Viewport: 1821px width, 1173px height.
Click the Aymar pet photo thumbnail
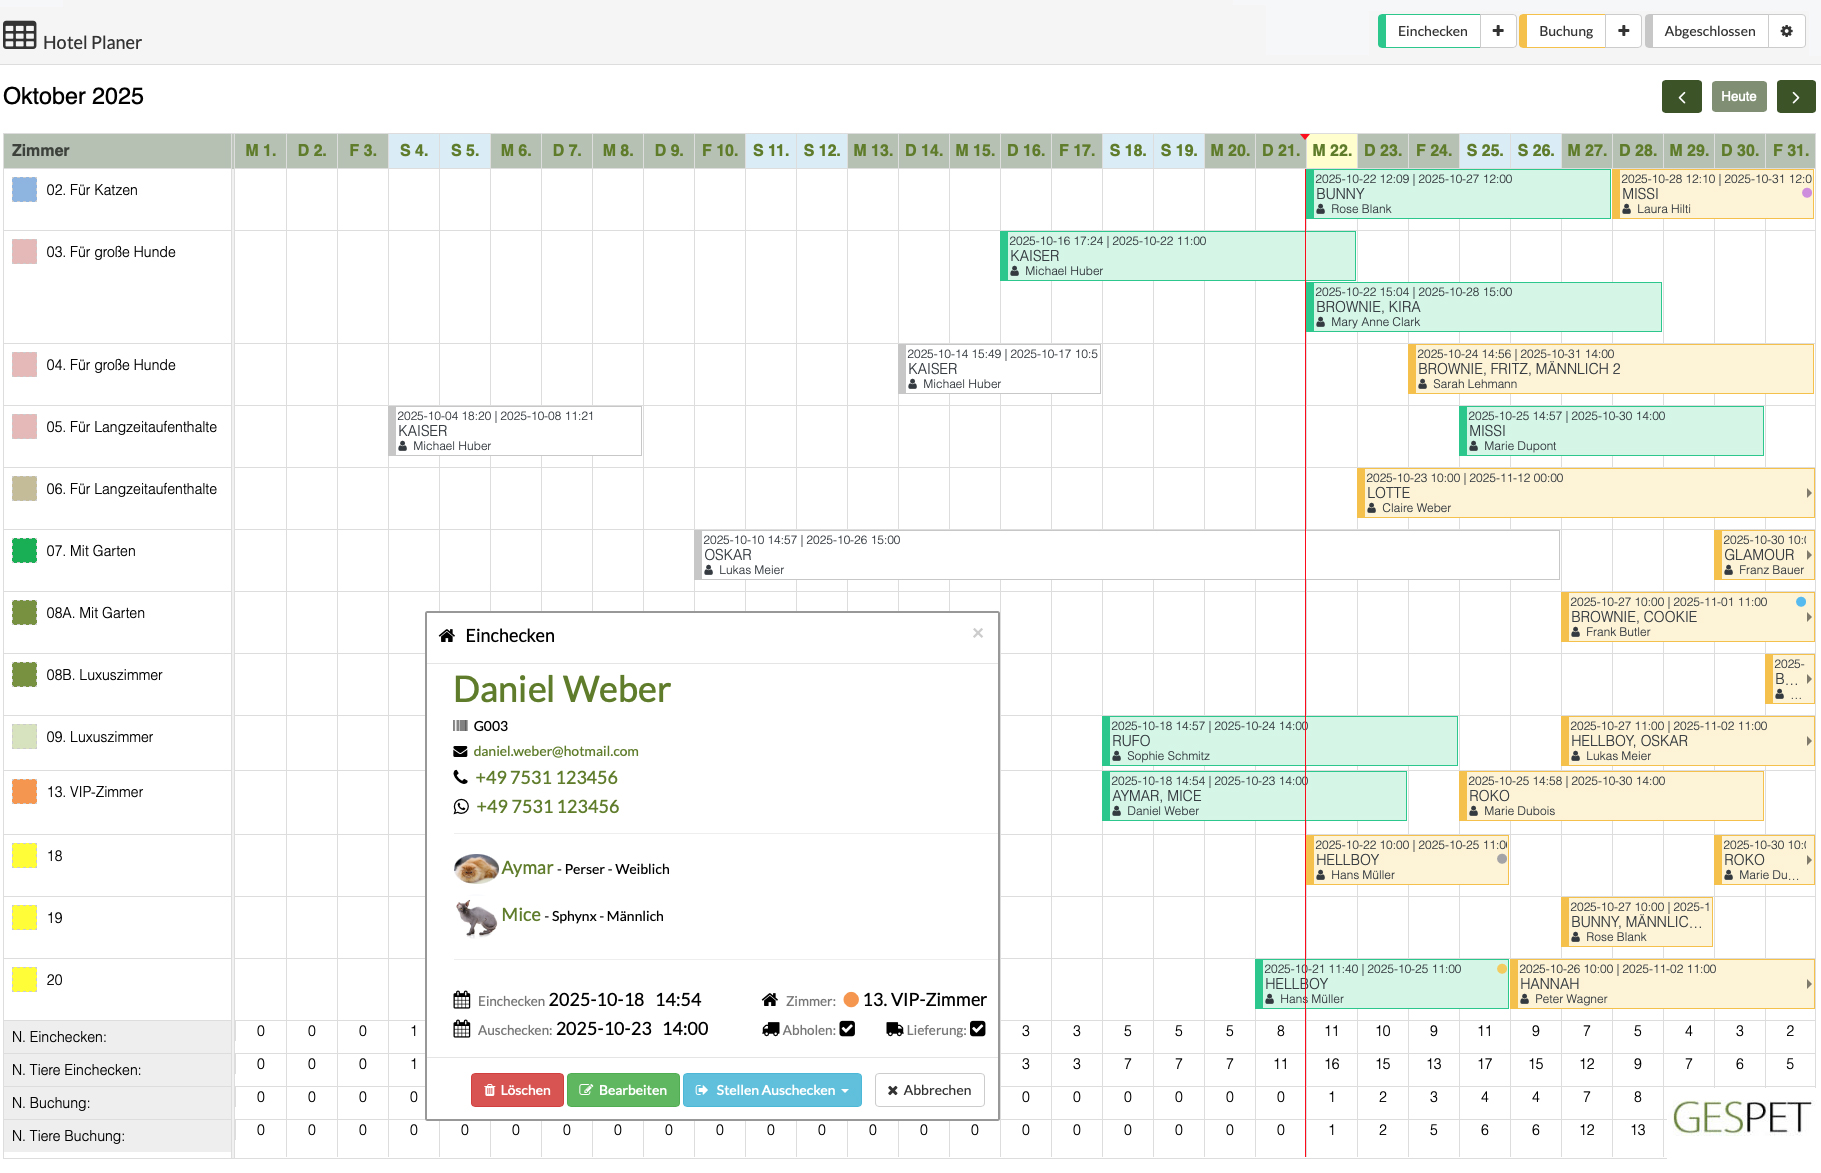(478, 868)
